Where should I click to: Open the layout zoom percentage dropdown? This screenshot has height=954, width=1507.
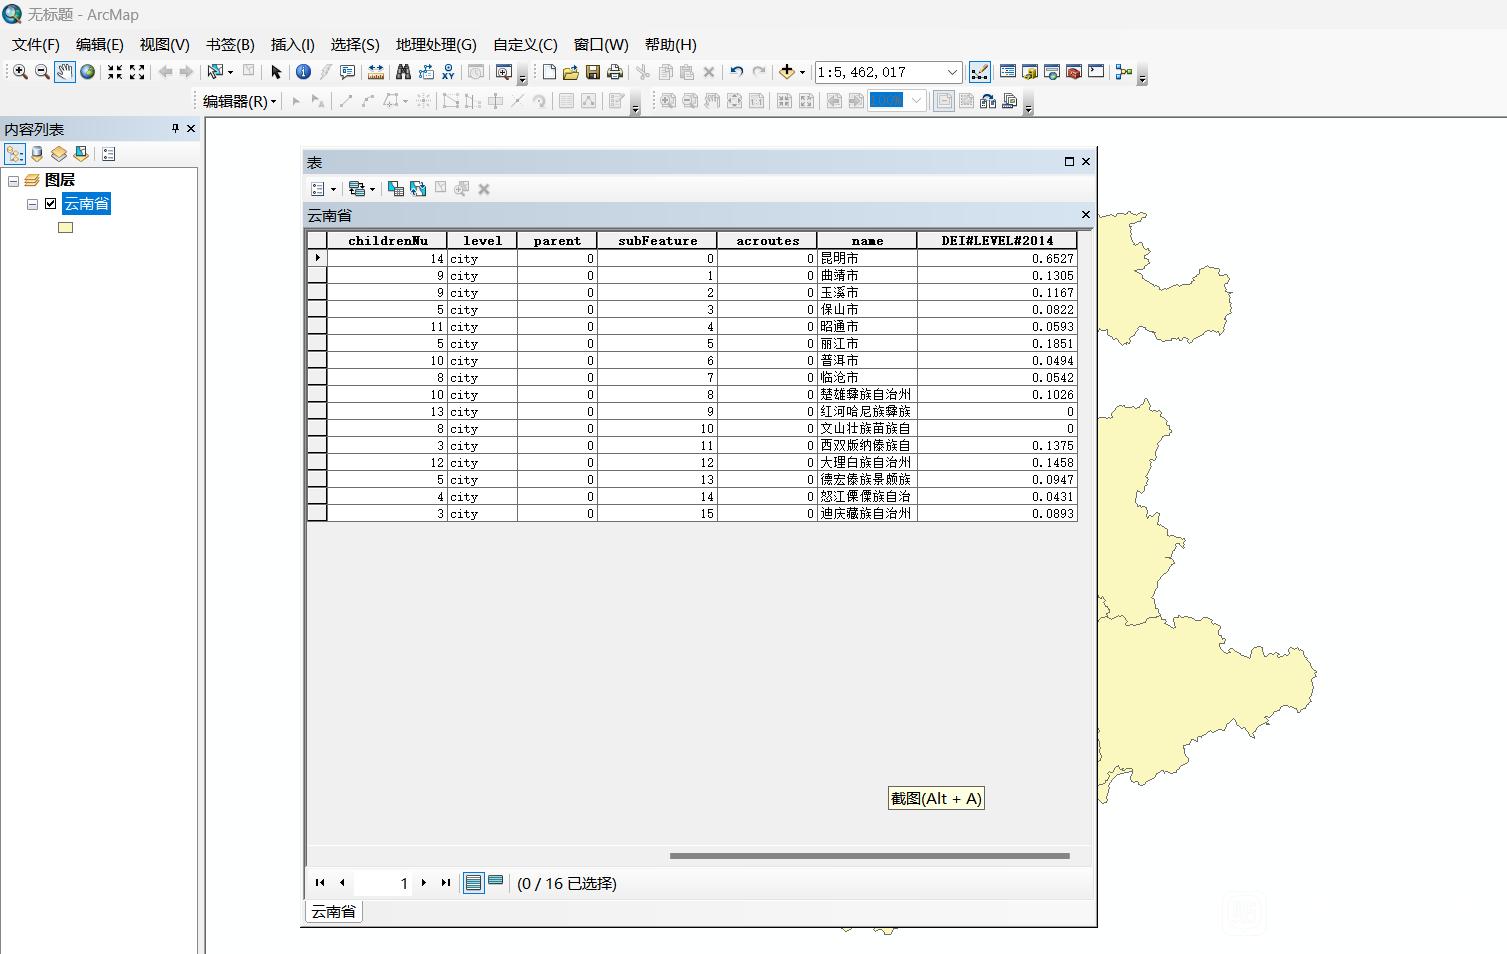pos(916,100)
